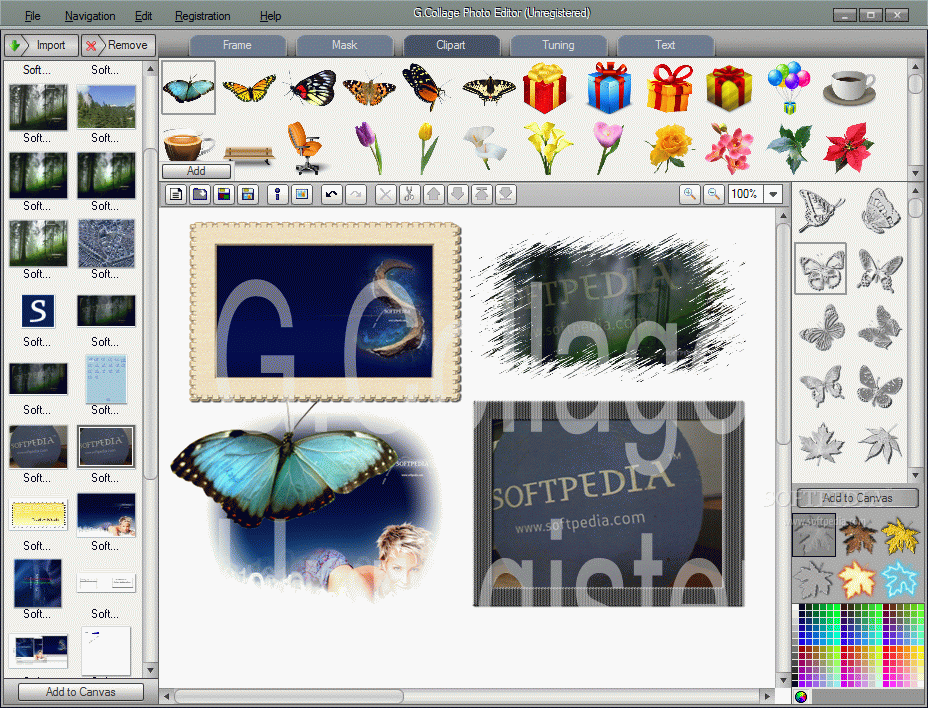Click the blue info toolbar icon
The width and height of the screenshot is (928, 708).
[x=278, y=194]
